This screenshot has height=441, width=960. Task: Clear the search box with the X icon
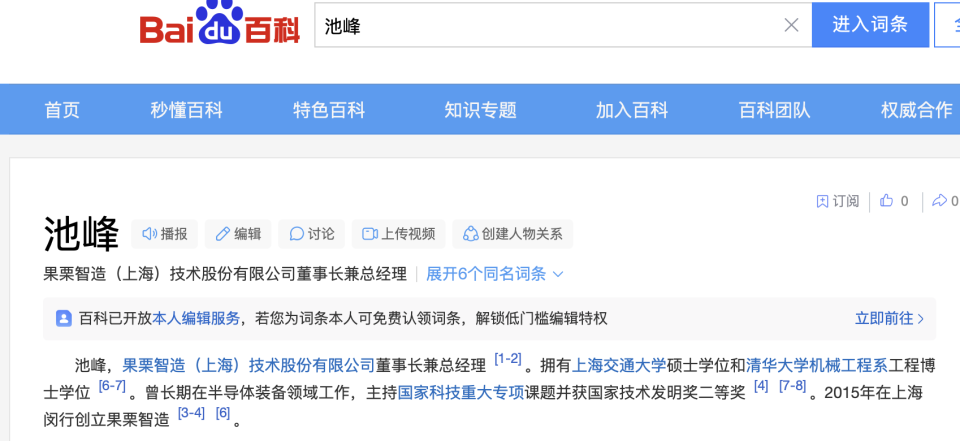pyautogui.click(x=792, y=25)
